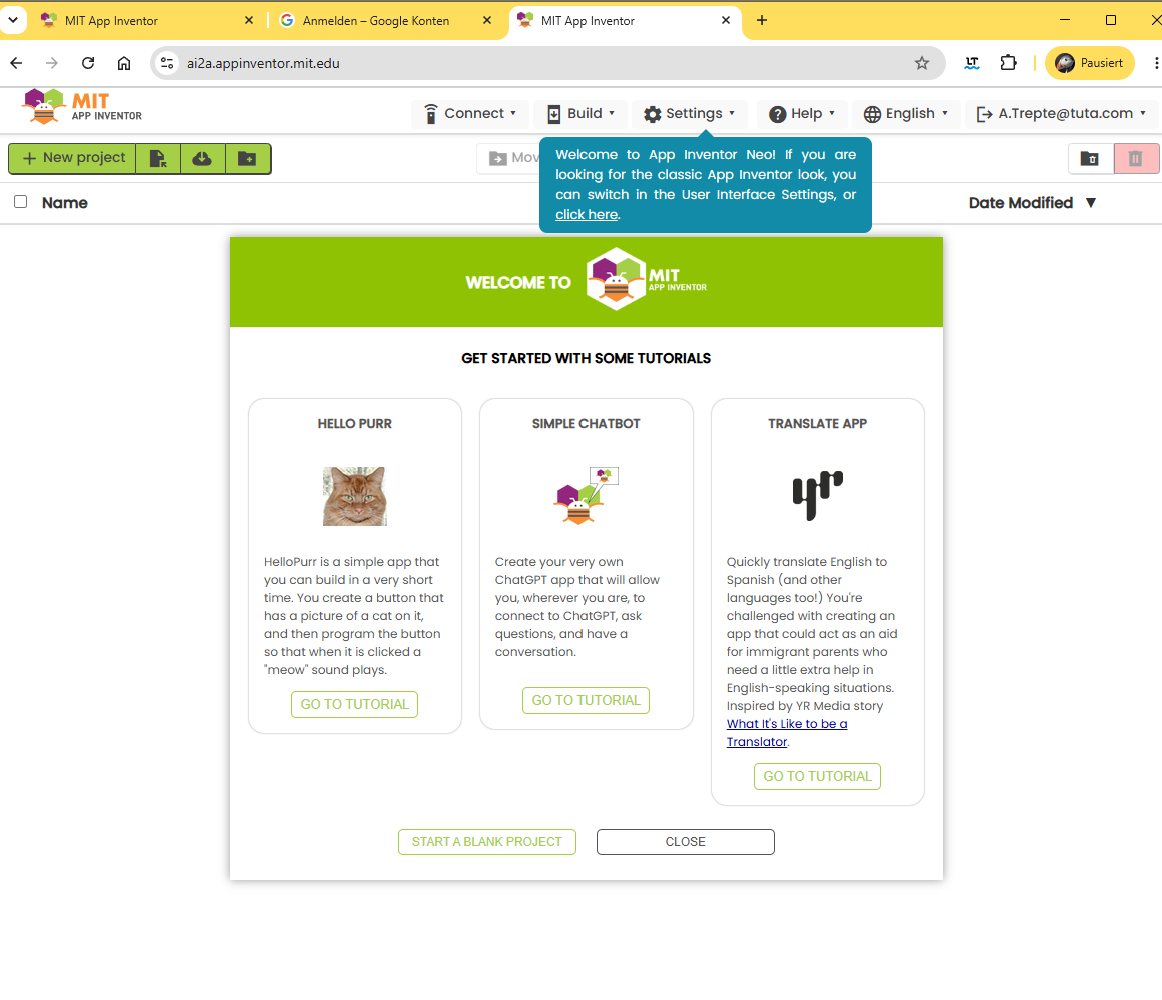Click the LanguageTool extension icon

[x=972, y=63]
